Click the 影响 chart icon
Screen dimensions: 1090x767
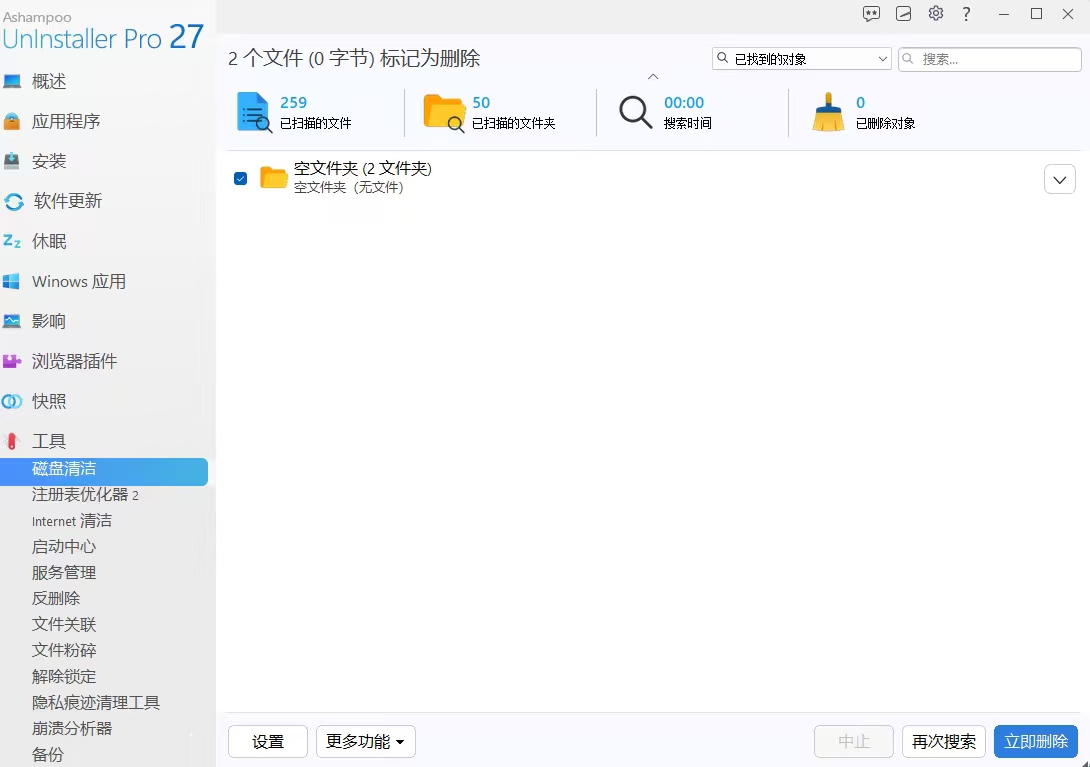12,321
